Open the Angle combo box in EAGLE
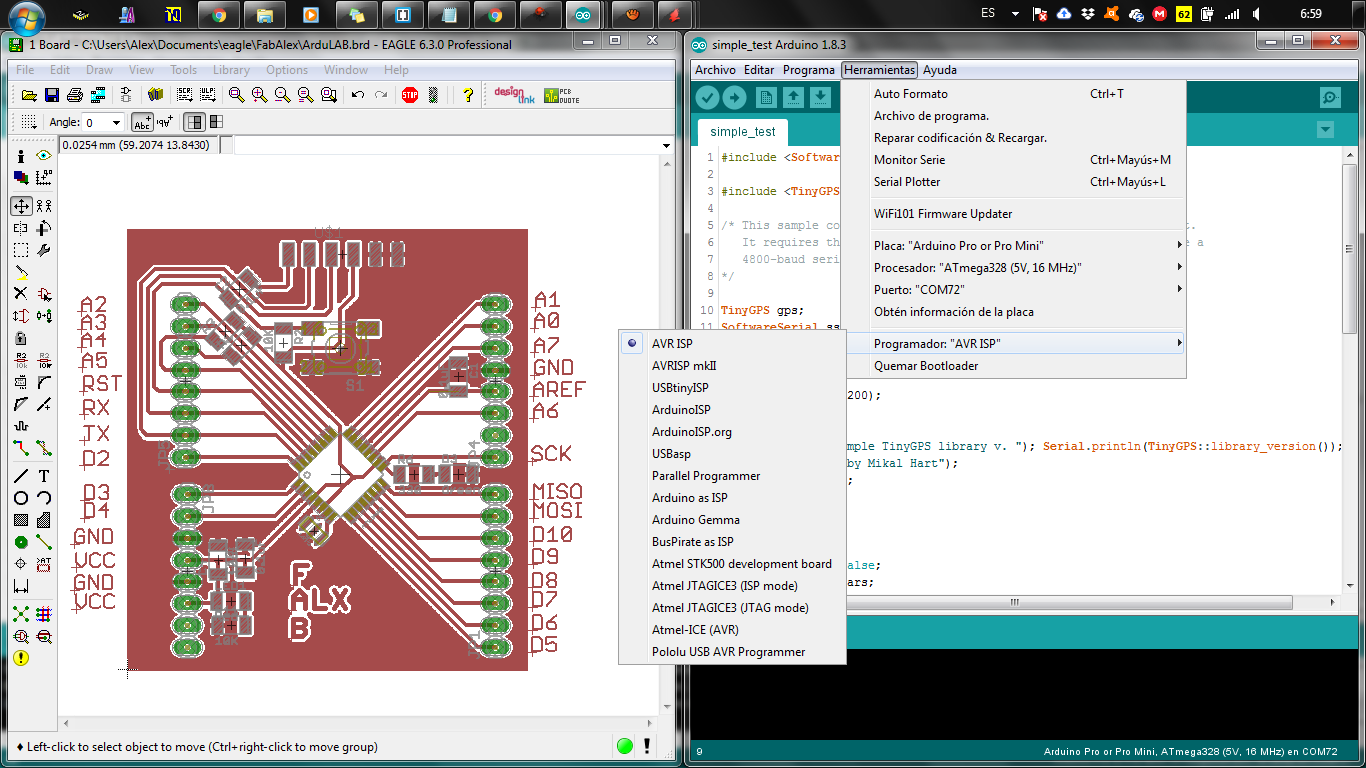Screen dimensions: 1366x768 103,122
